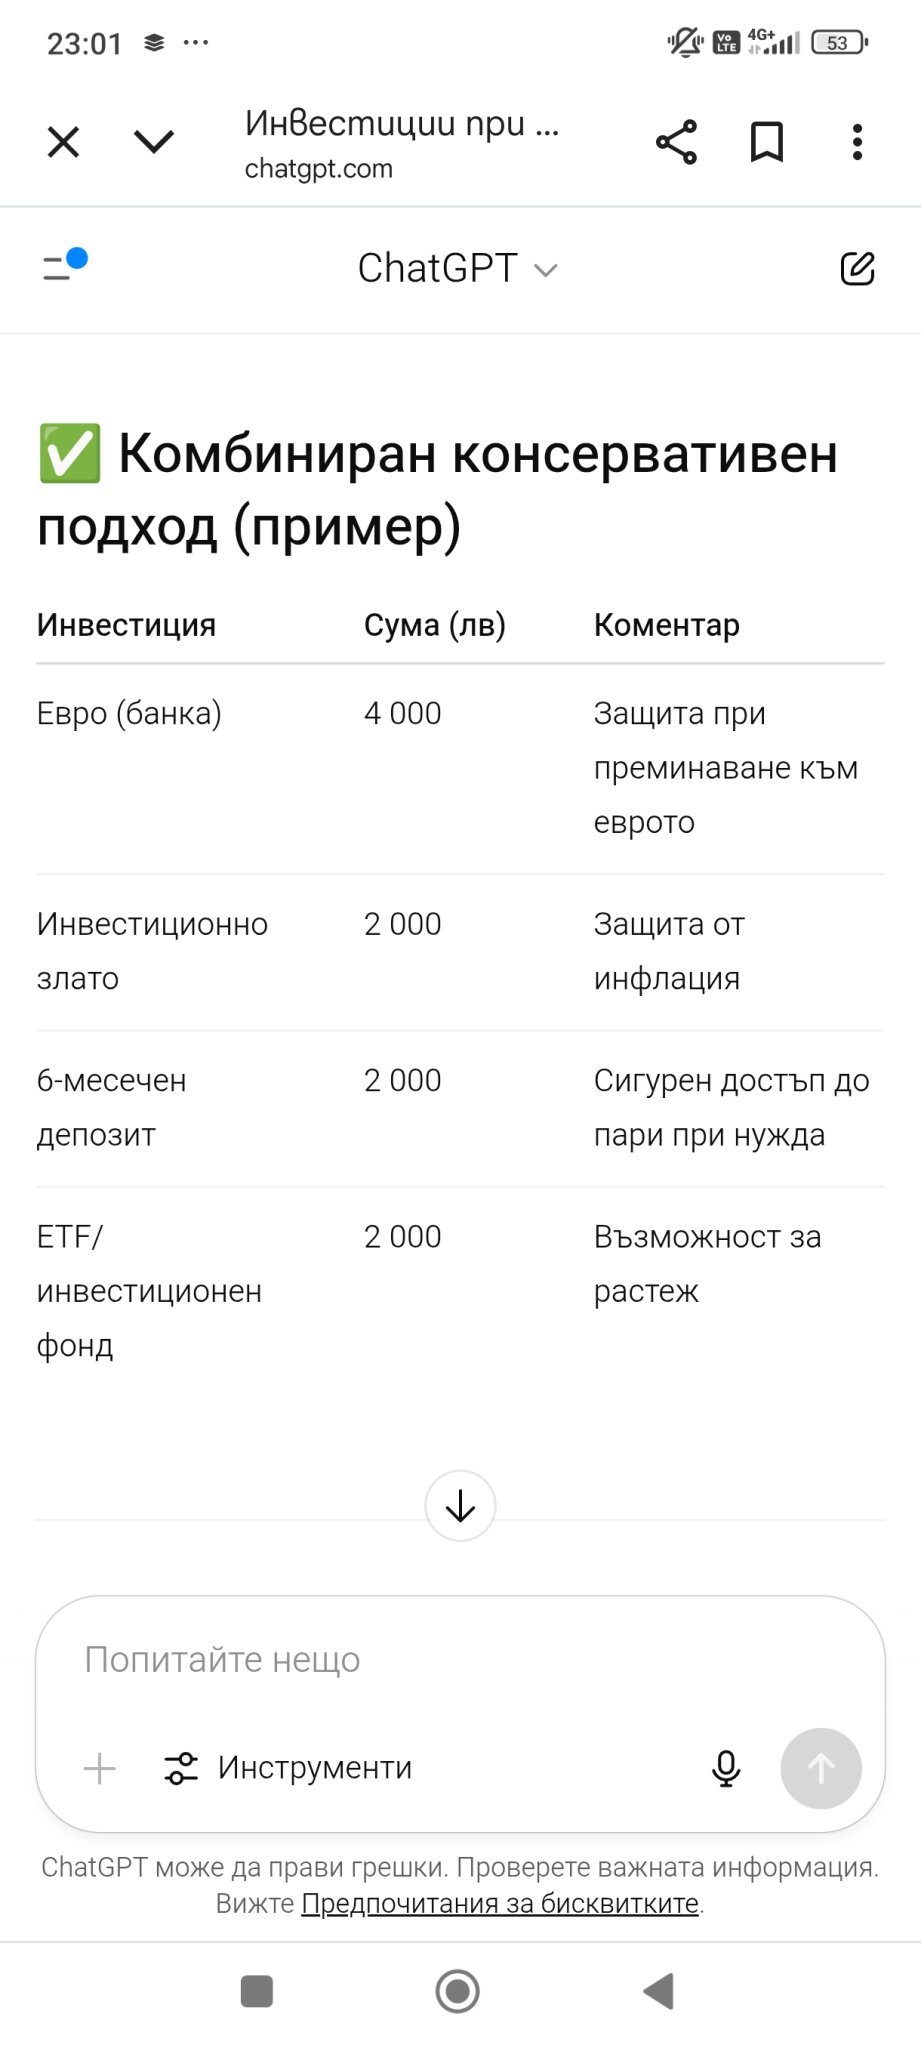Start a new chat
Viewport: 921px width, 2048px height.
[857, 268]
